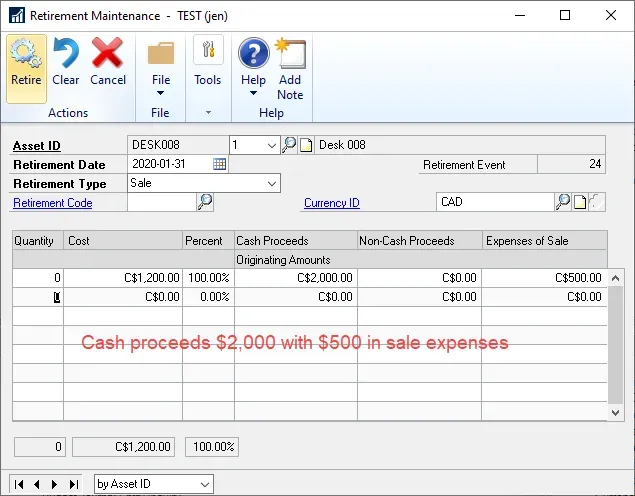The height and width of the screenshot is (496, 635).
Task: Click the Retire action button
Action: click(26, 63)
